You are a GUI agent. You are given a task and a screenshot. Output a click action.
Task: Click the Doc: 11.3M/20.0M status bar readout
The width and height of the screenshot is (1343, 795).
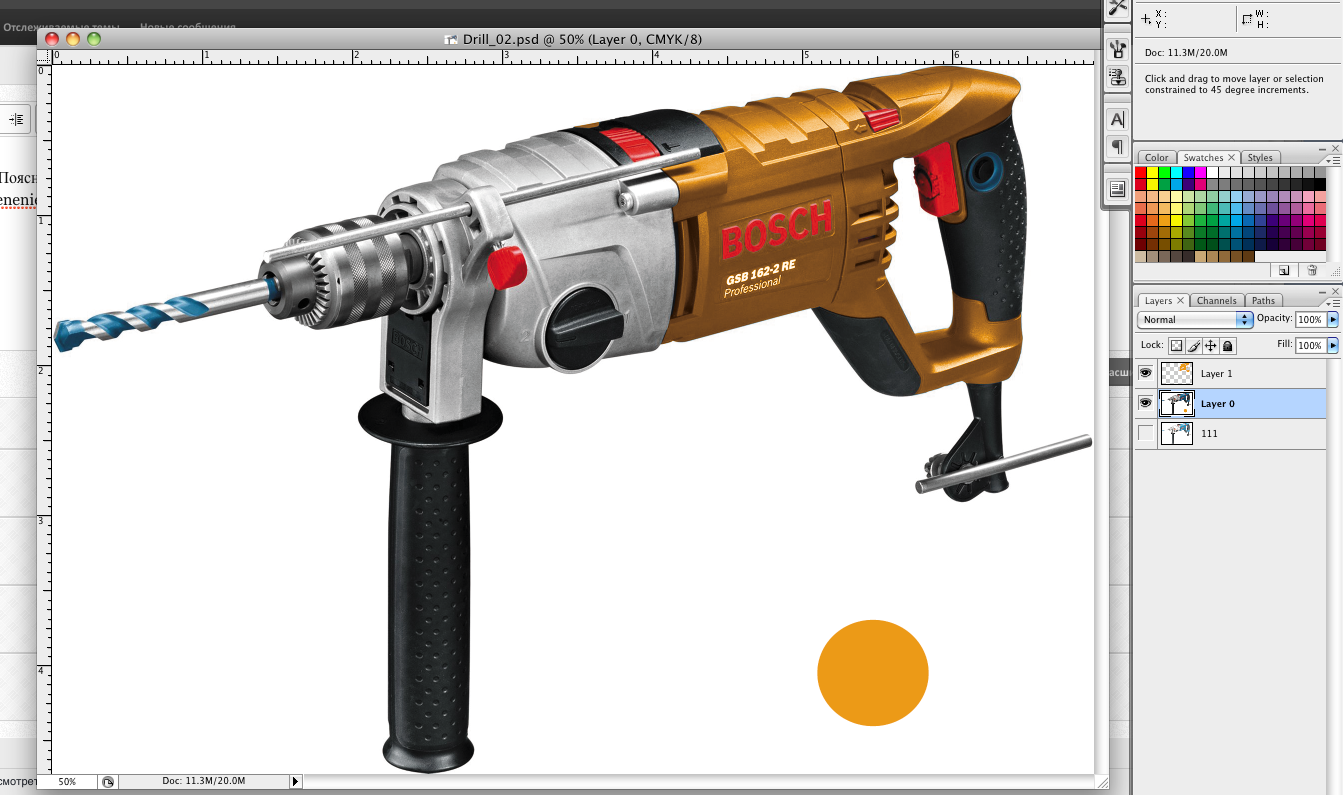click(203, 781)
